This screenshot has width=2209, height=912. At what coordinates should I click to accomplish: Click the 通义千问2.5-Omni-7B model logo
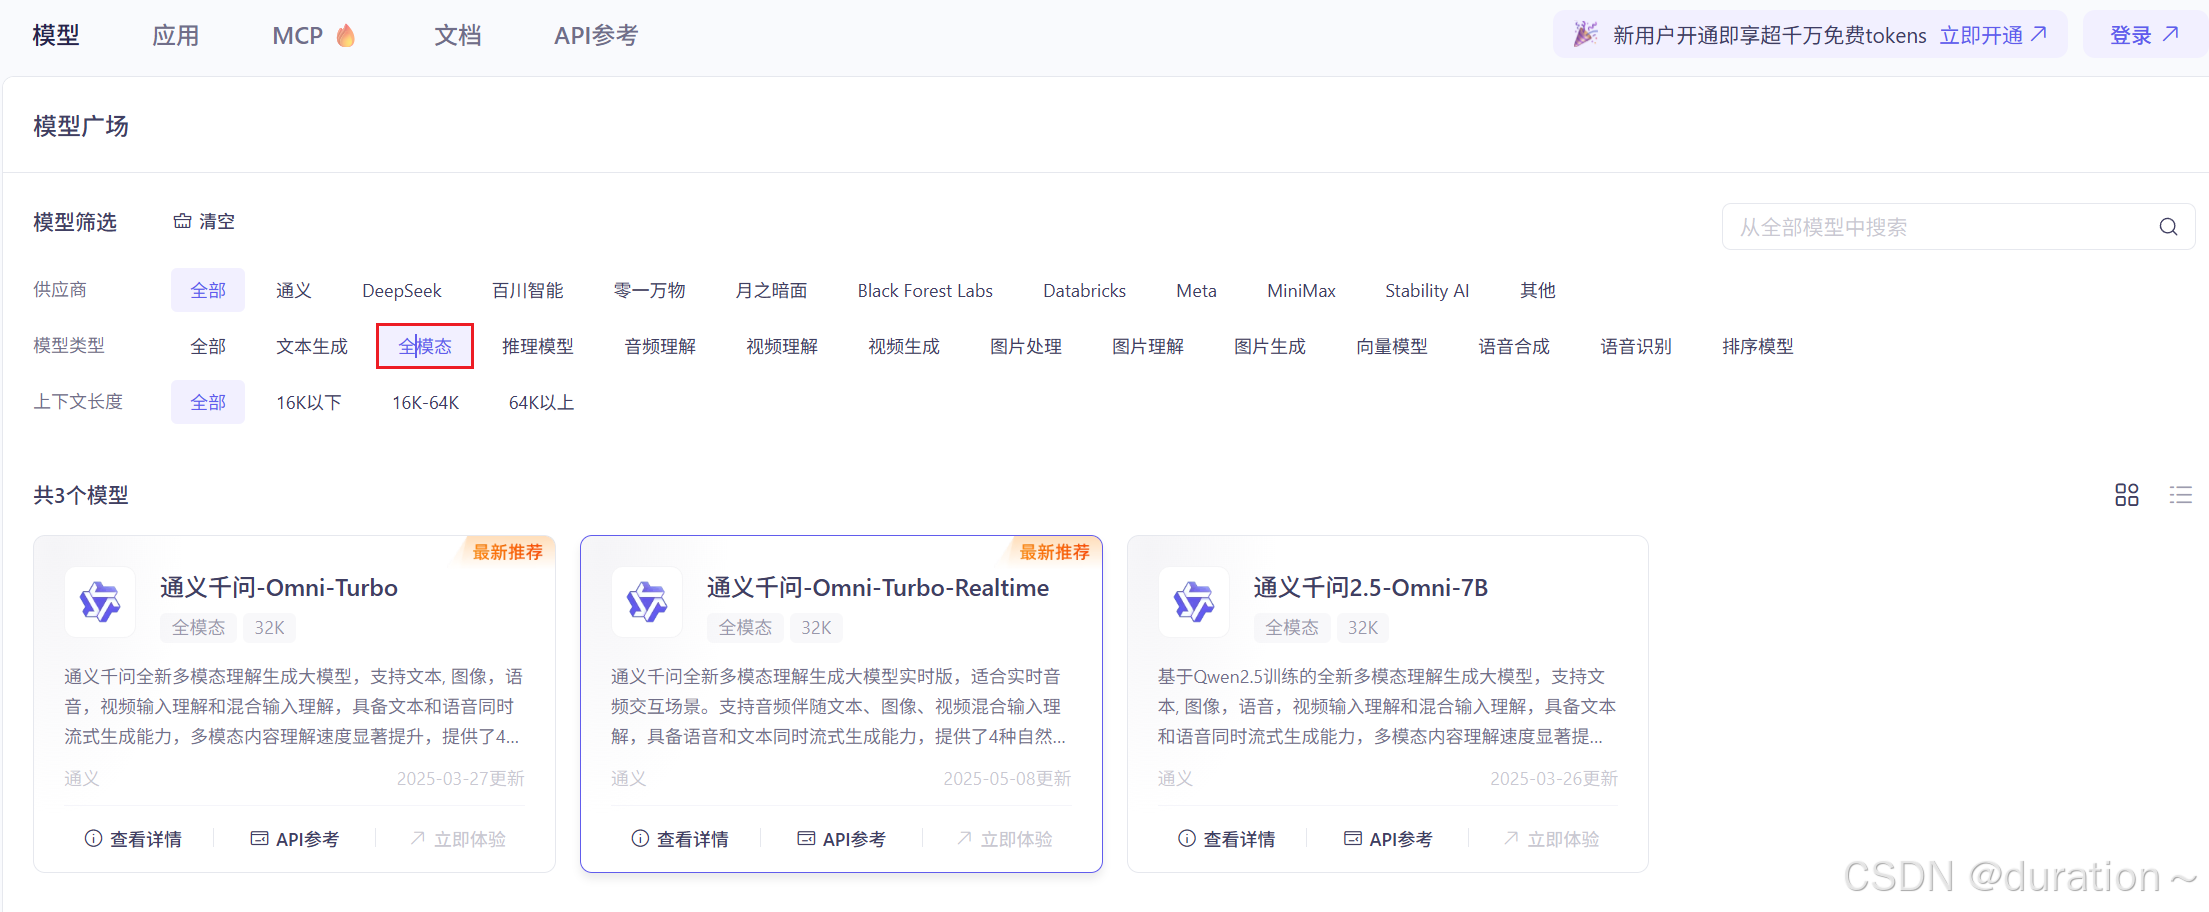pyautogui.click(x=1194, y=602)
